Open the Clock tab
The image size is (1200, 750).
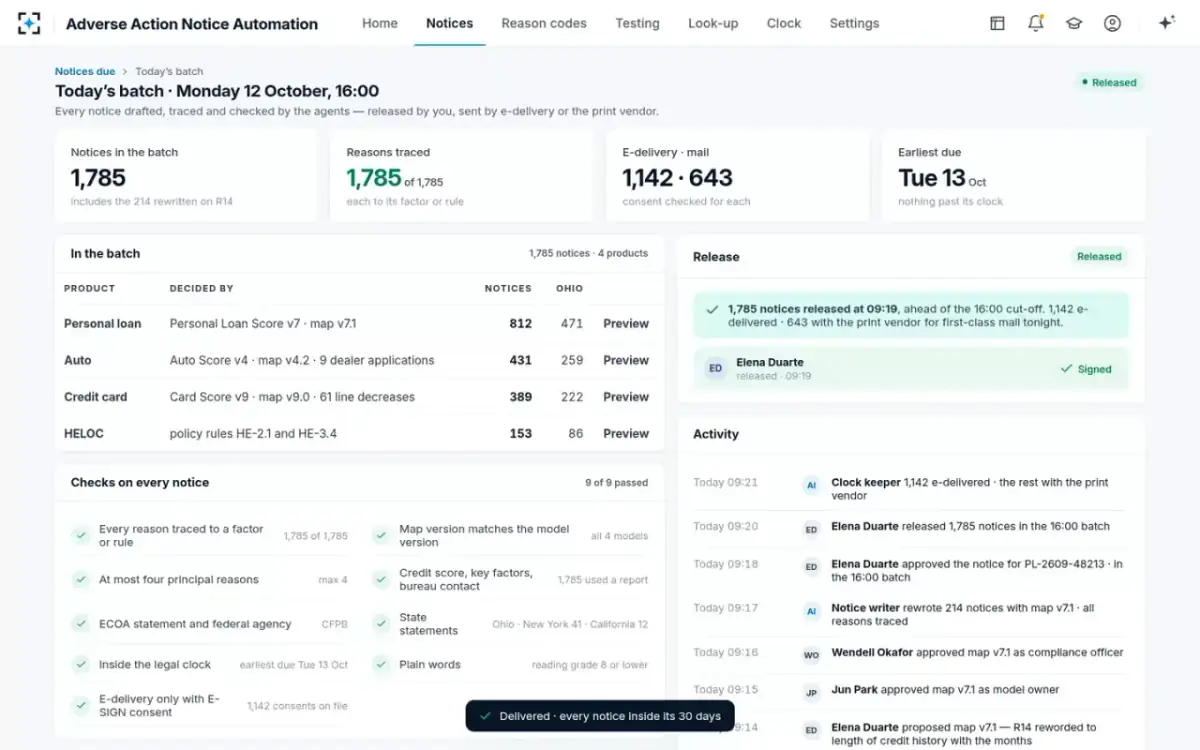tap(784, 23)
